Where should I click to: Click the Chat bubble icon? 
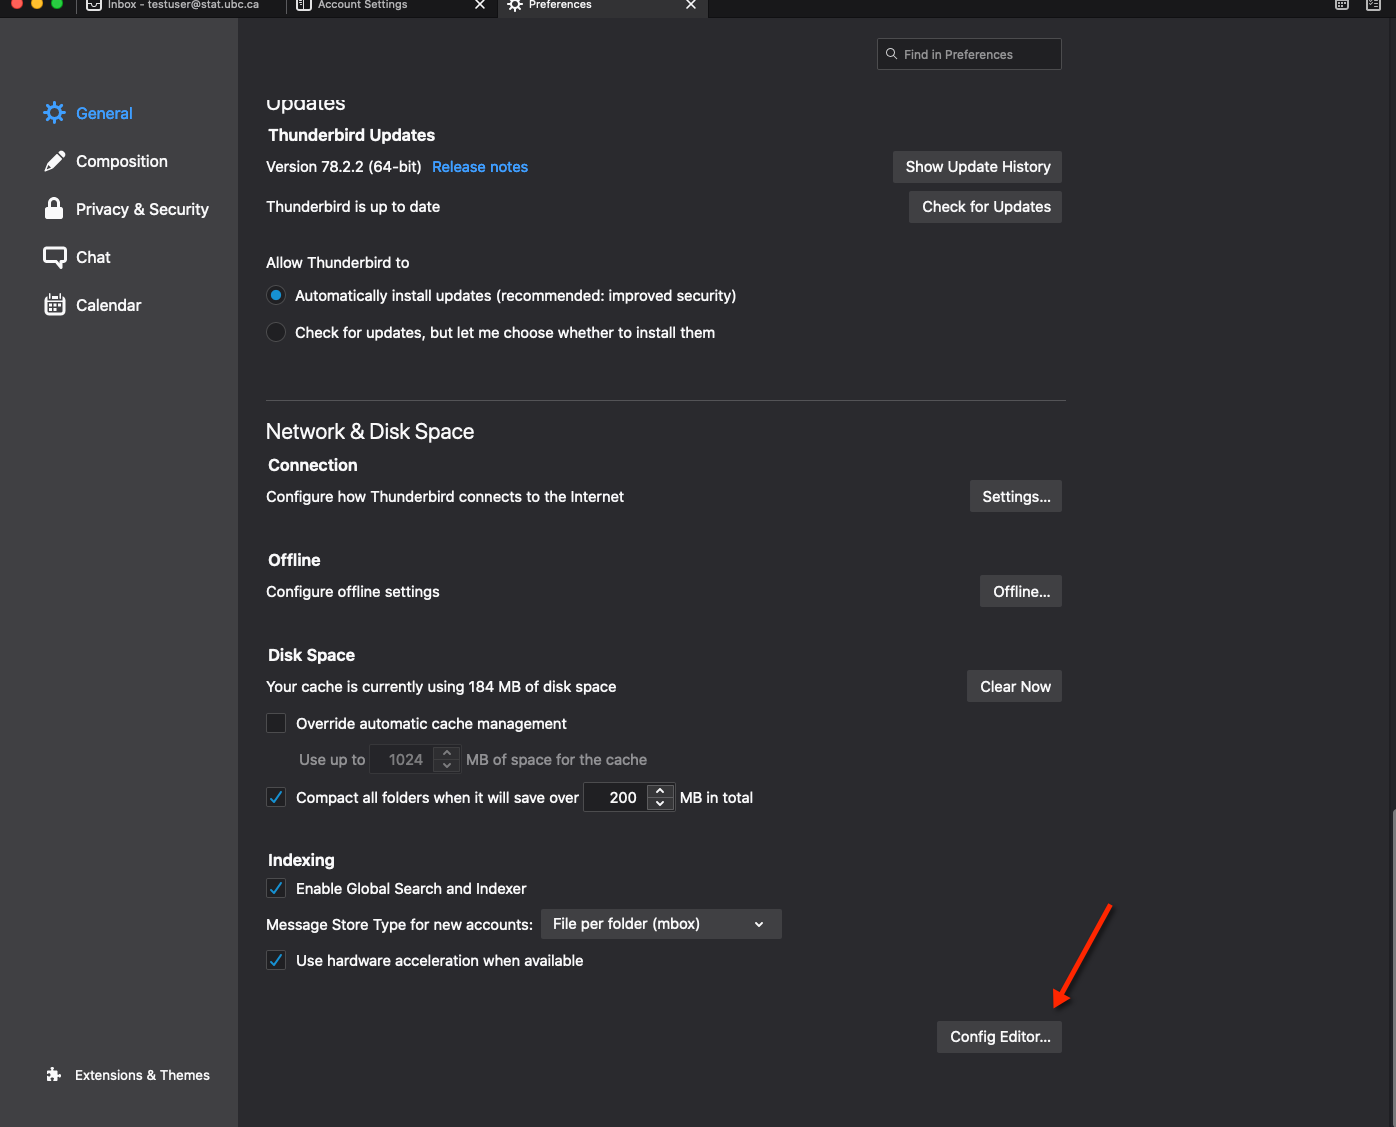(x=54, y=257)
